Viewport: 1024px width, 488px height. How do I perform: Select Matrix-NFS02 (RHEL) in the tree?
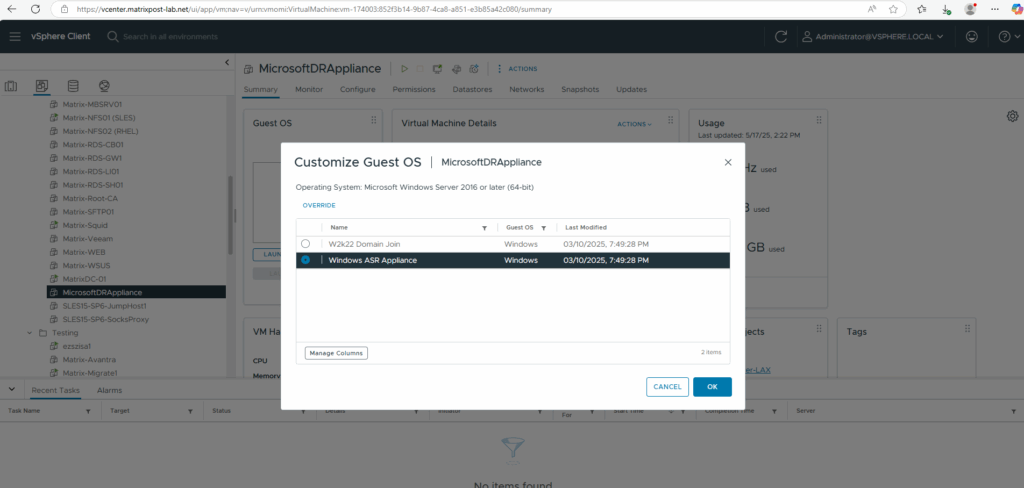tap(100, 131)
